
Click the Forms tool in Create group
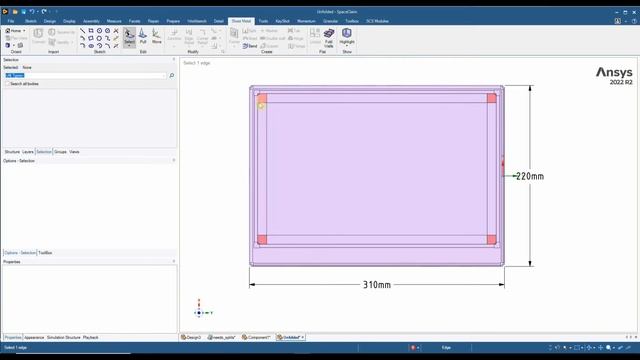234,37
